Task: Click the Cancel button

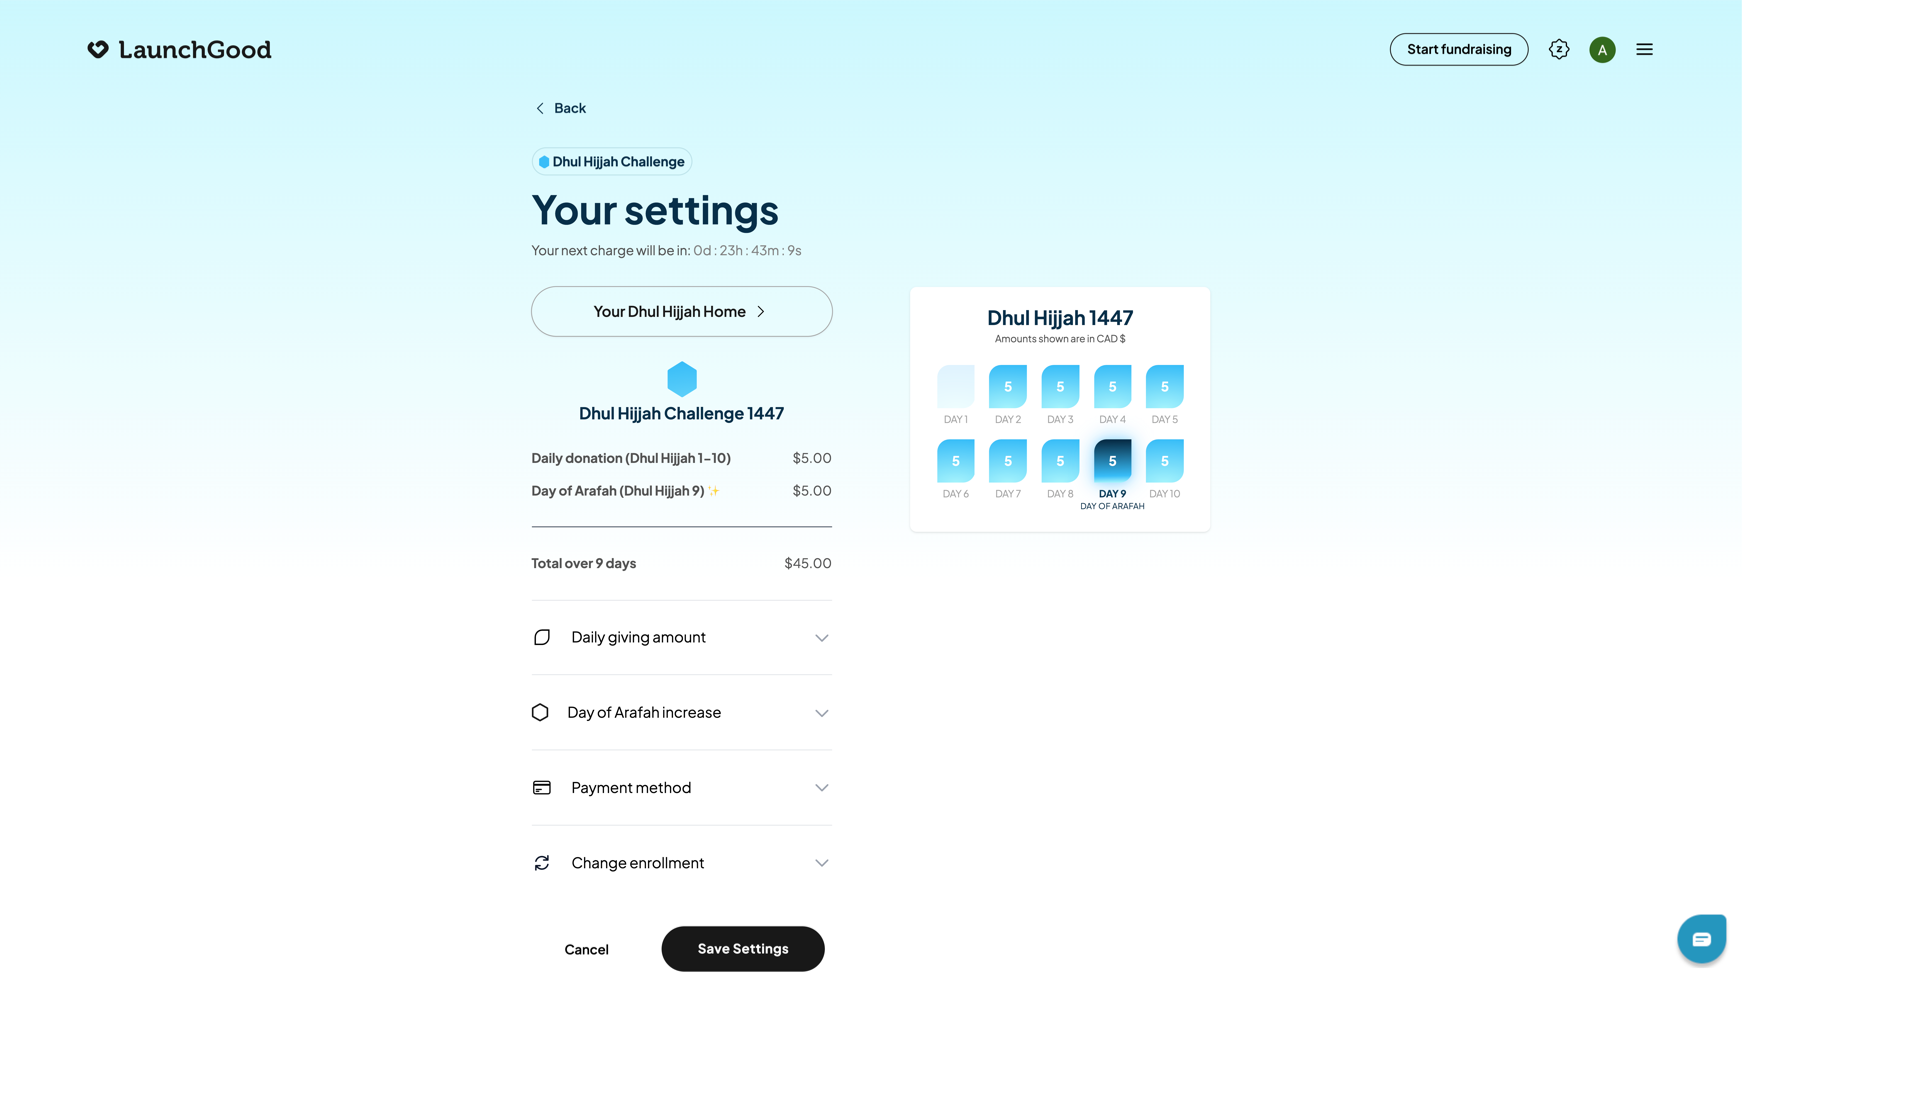Action: click(586, 950)
